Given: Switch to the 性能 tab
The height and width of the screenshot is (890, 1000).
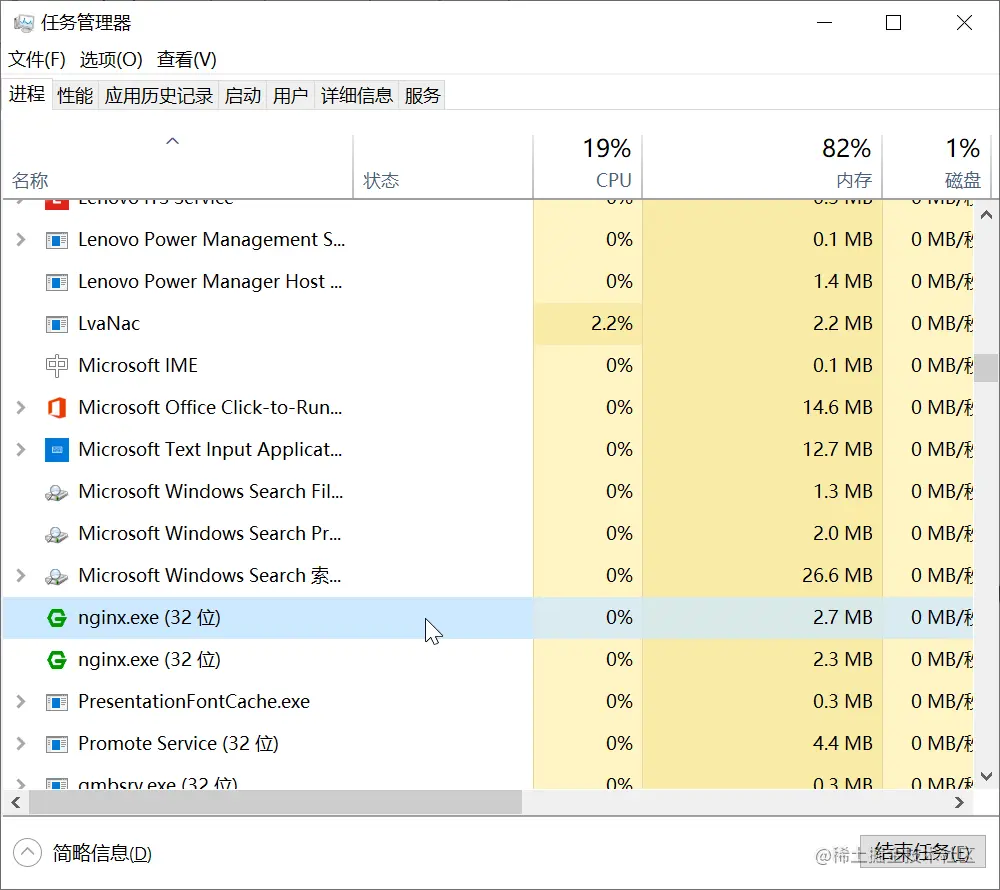Looking at the screenshot, I should click(x=75, y=96).
